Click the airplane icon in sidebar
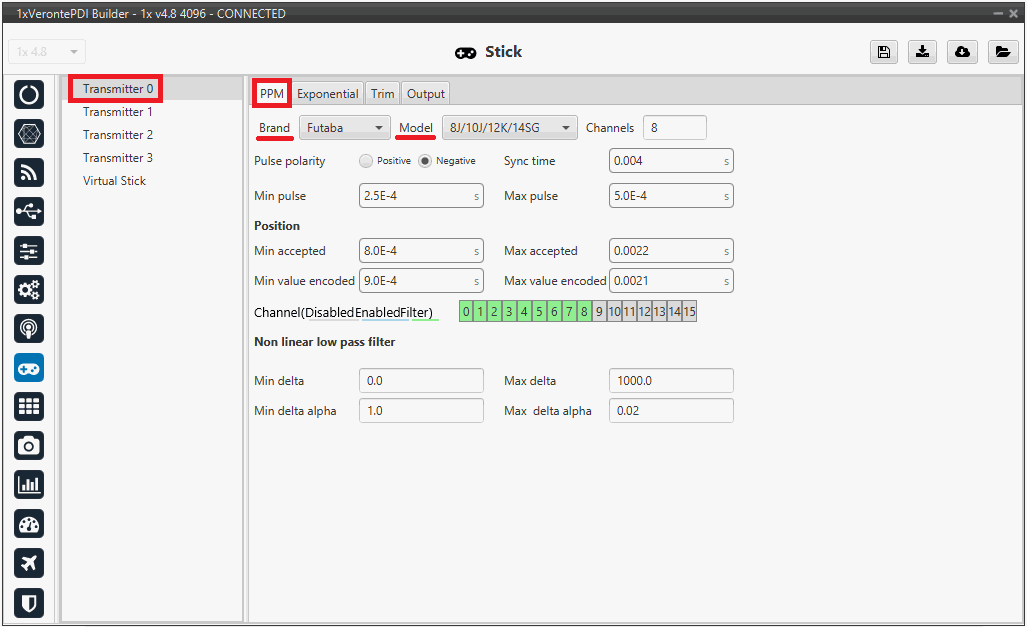Viewport: 1027px width, 627px height. 29,563
